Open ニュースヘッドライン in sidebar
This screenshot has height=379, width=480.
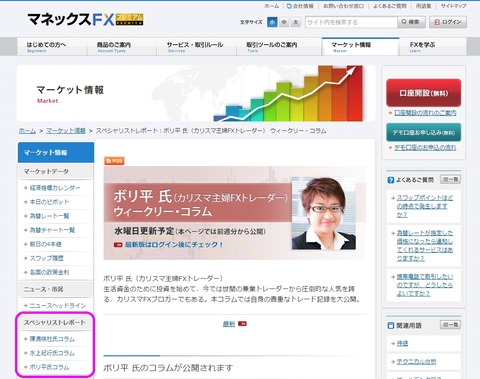tap(58, 305)
